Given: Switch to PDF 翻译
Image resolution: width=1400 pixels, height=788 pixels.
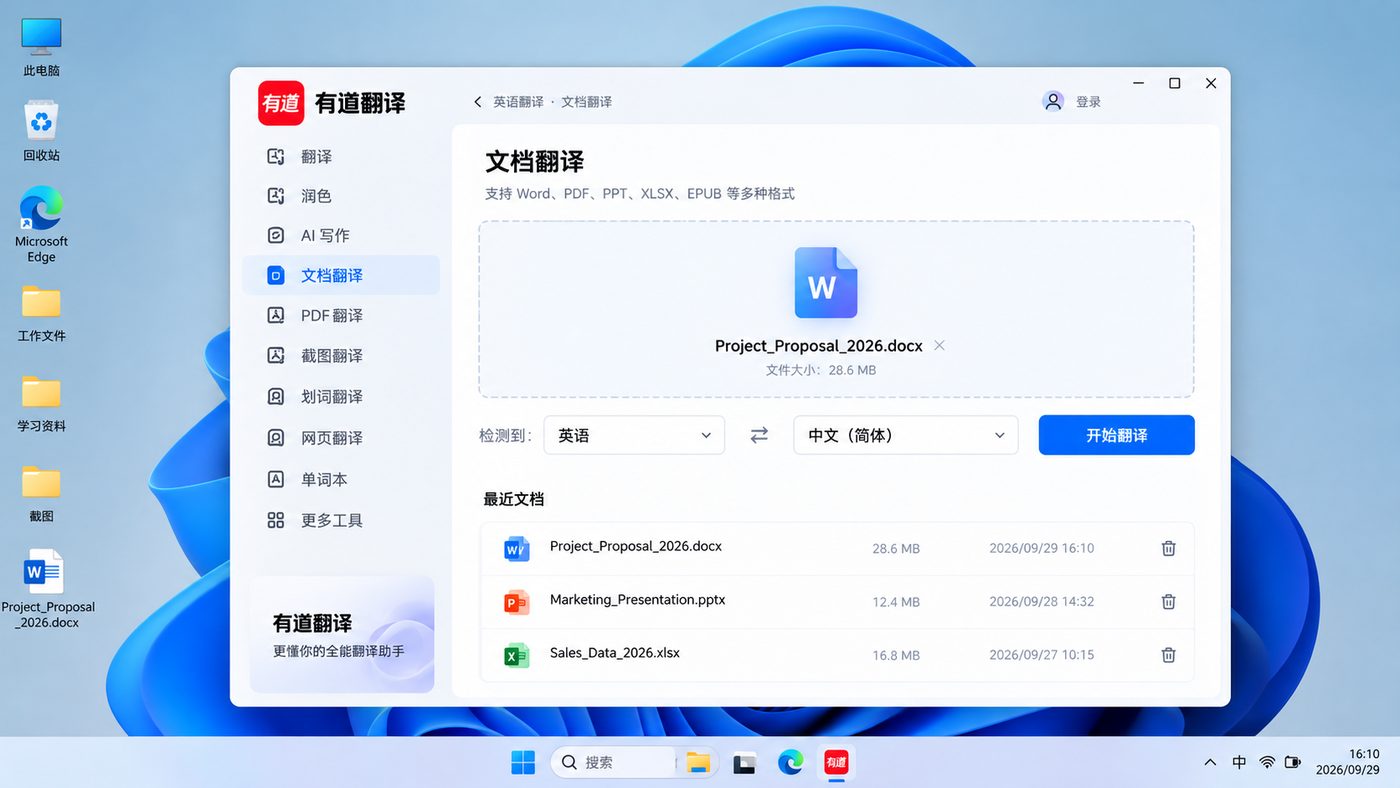Looking at the screenshot, I should tap(340, 316).
